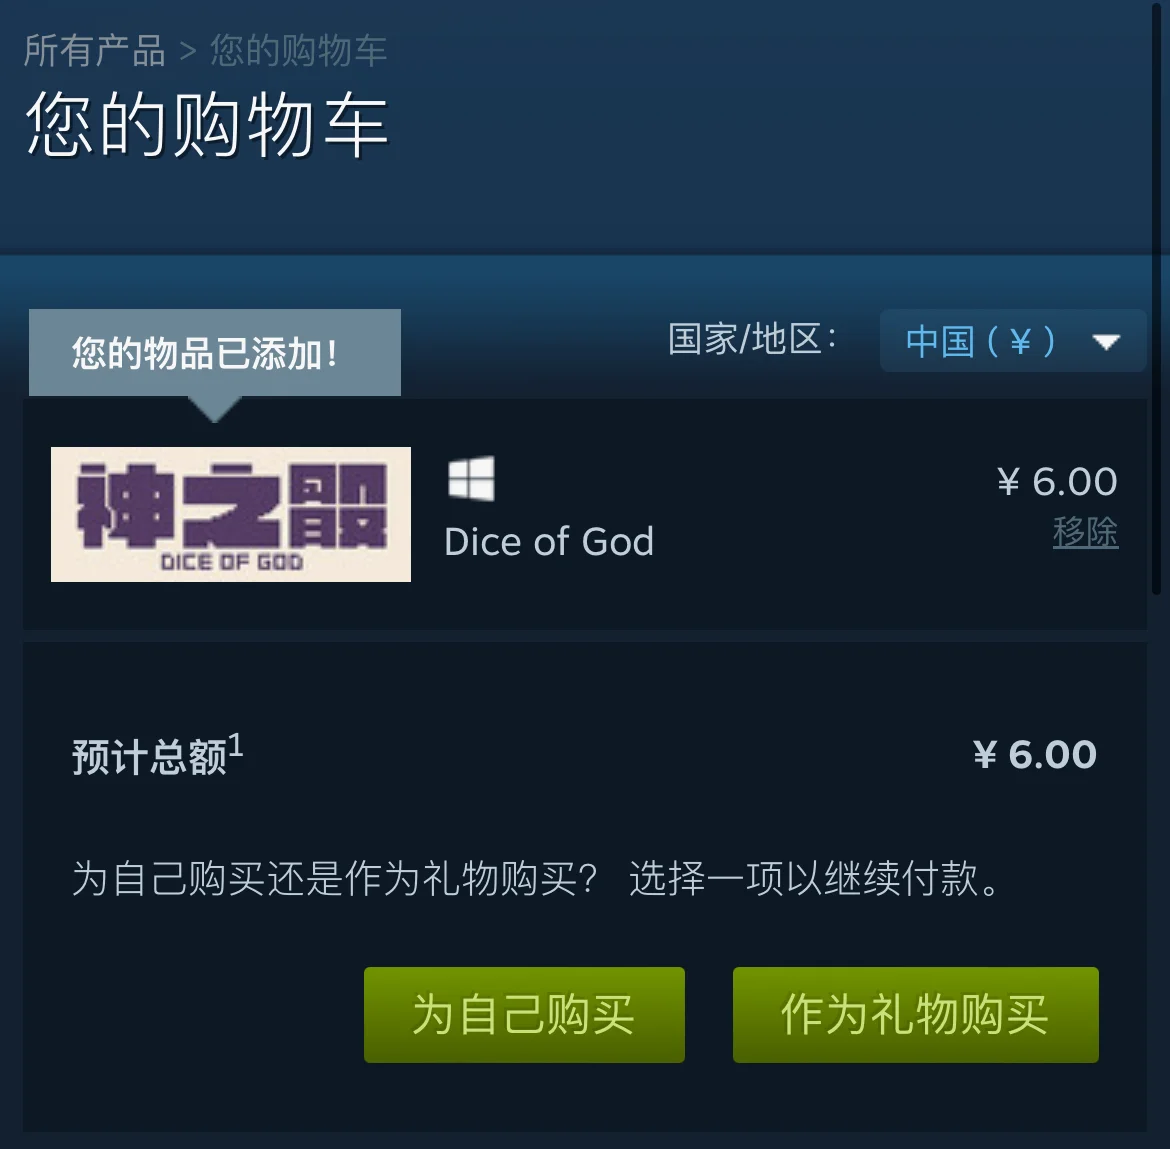Click the 选择一项以继续付款 prompt text

tap(814, 878)
